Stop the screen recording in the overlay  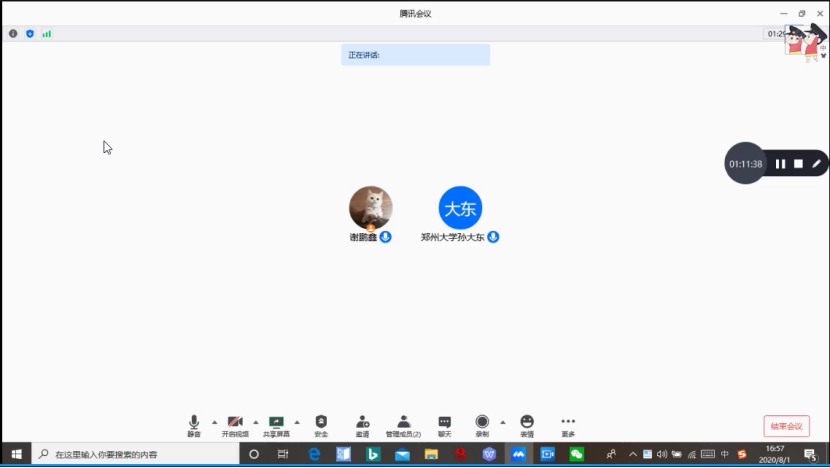tap(798, 164)
